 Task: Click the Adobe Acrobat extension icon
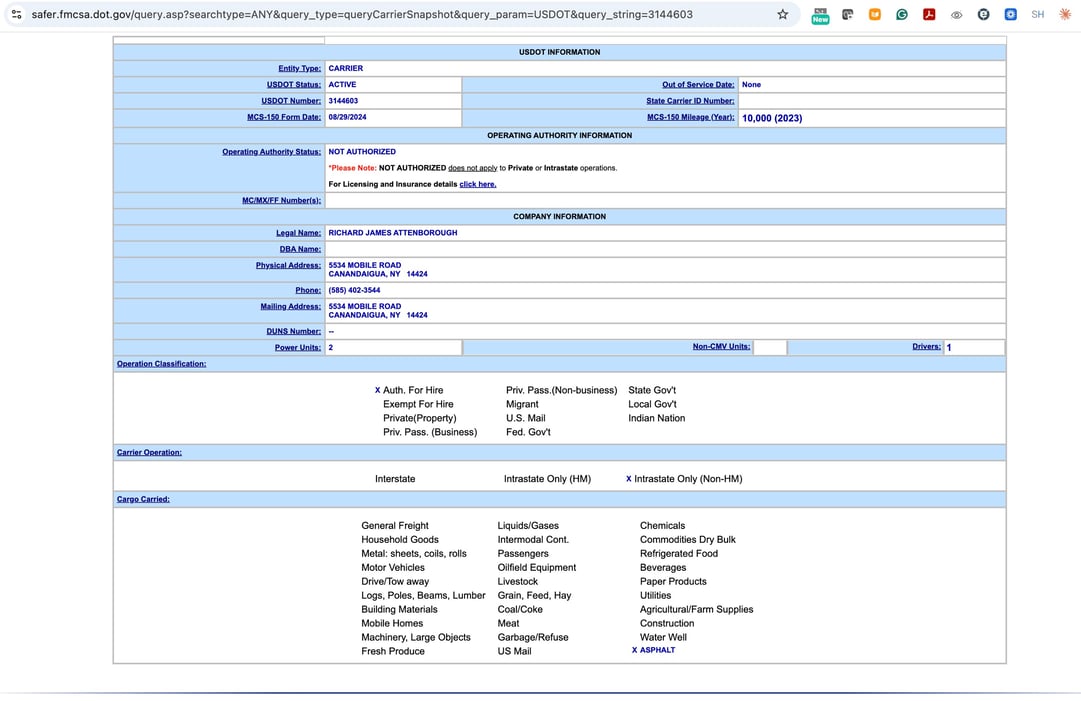tap(929, 15)
